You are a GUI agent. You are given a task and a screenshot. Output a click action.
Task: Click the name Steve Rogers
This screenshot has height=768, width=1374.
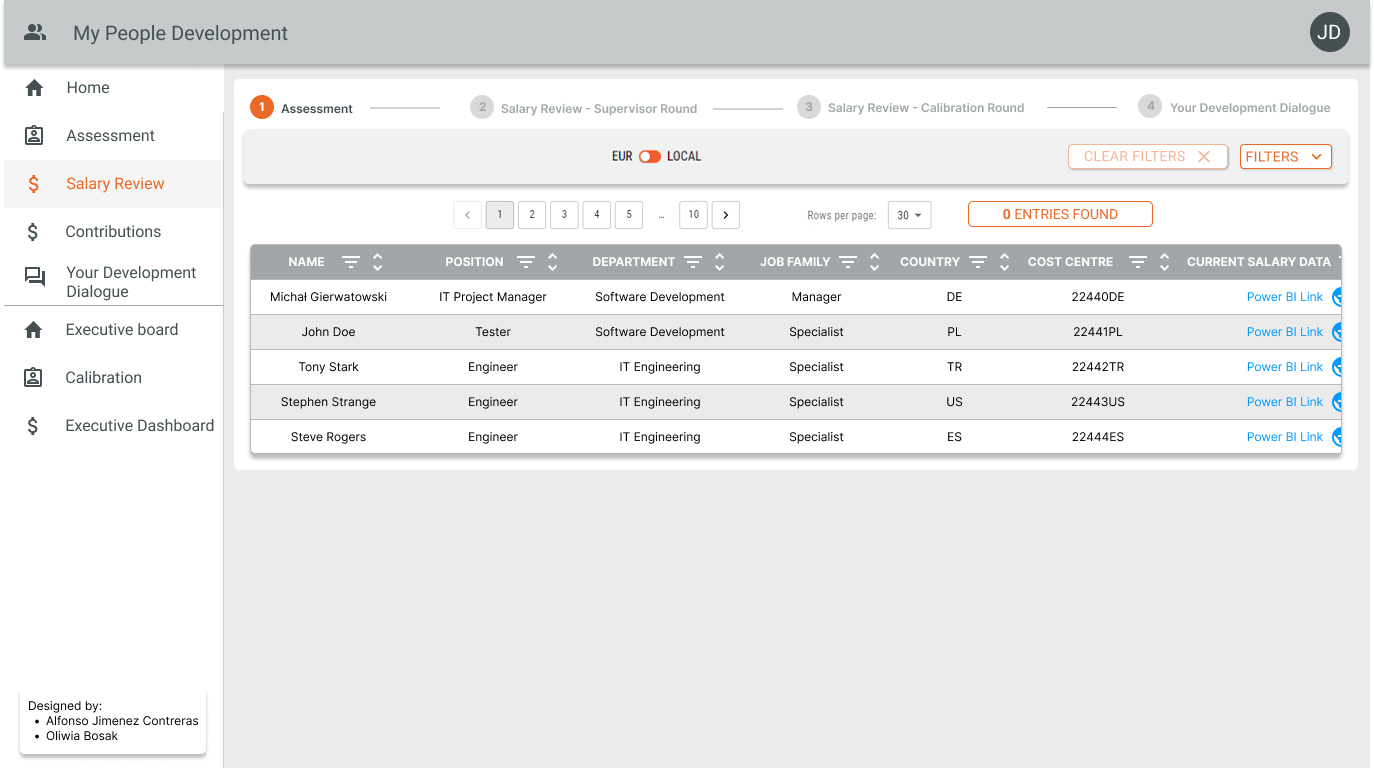coord(328,437)
